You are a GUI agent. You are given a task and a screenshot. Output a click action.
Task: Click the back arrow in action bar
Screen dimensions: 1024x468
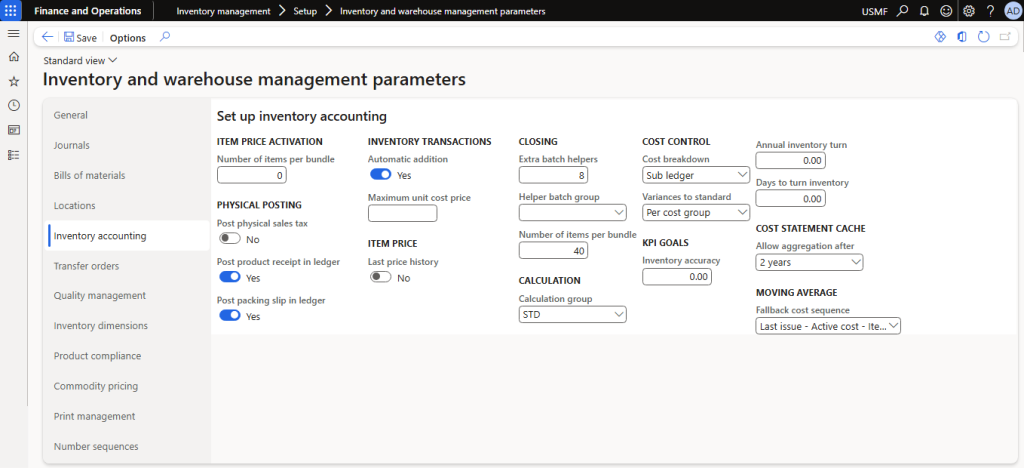(x=48, y=37)
